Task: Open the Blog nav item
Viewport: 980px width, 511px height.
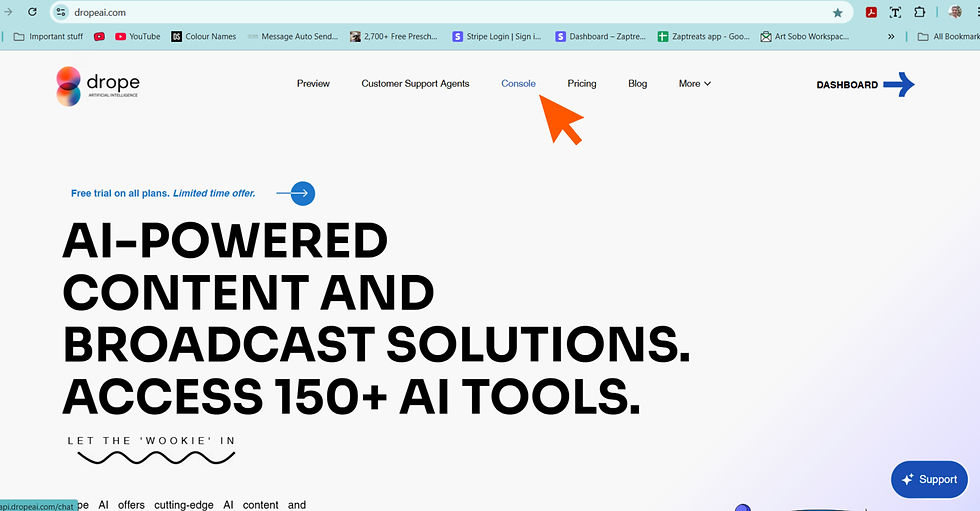Action: tap(638, 84)
